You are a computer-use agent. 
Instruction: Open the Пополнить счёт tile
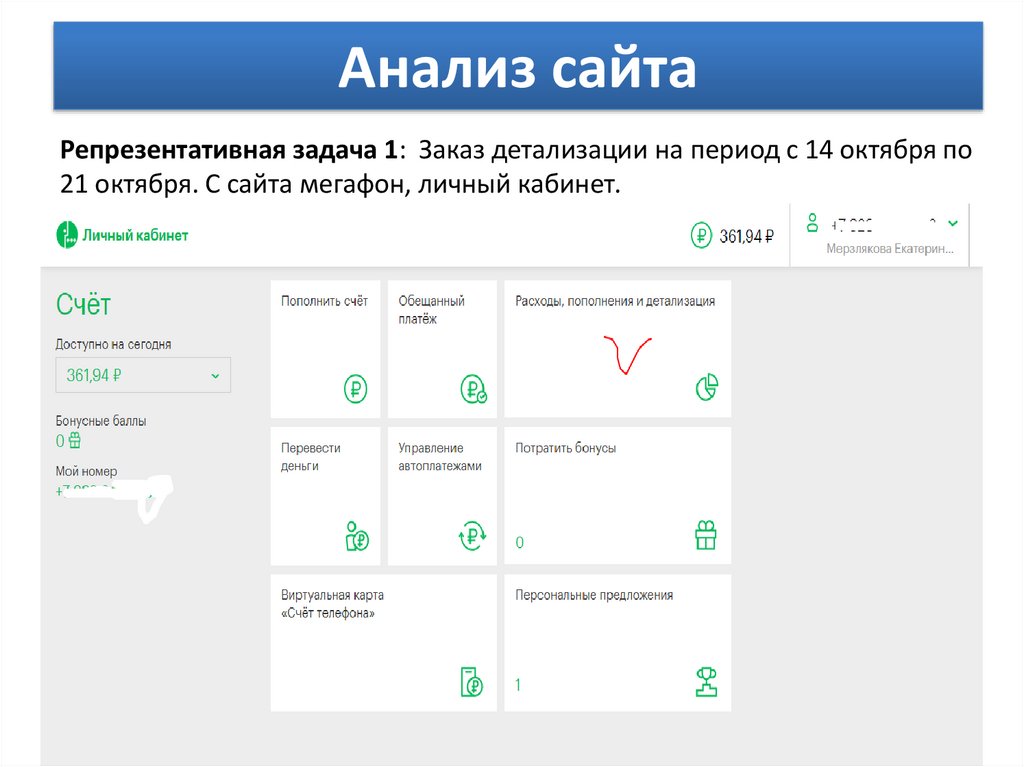pos(325,350)
